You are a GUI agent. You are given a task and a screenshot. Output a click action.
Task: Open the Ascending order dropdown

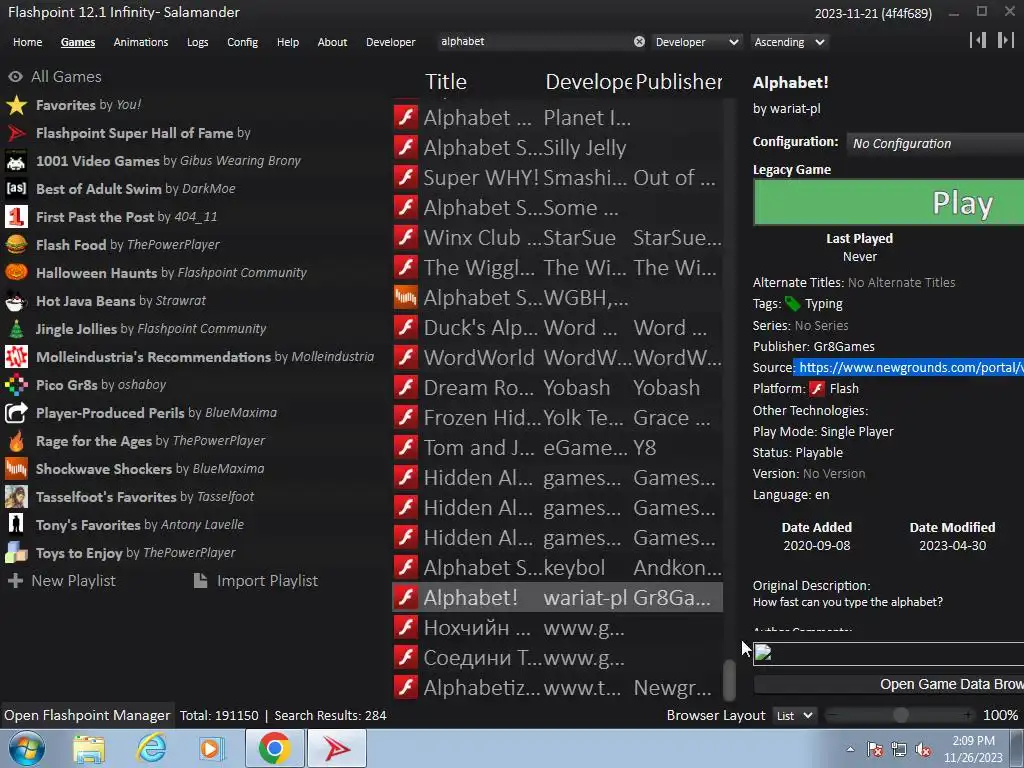tap(790, 42)
